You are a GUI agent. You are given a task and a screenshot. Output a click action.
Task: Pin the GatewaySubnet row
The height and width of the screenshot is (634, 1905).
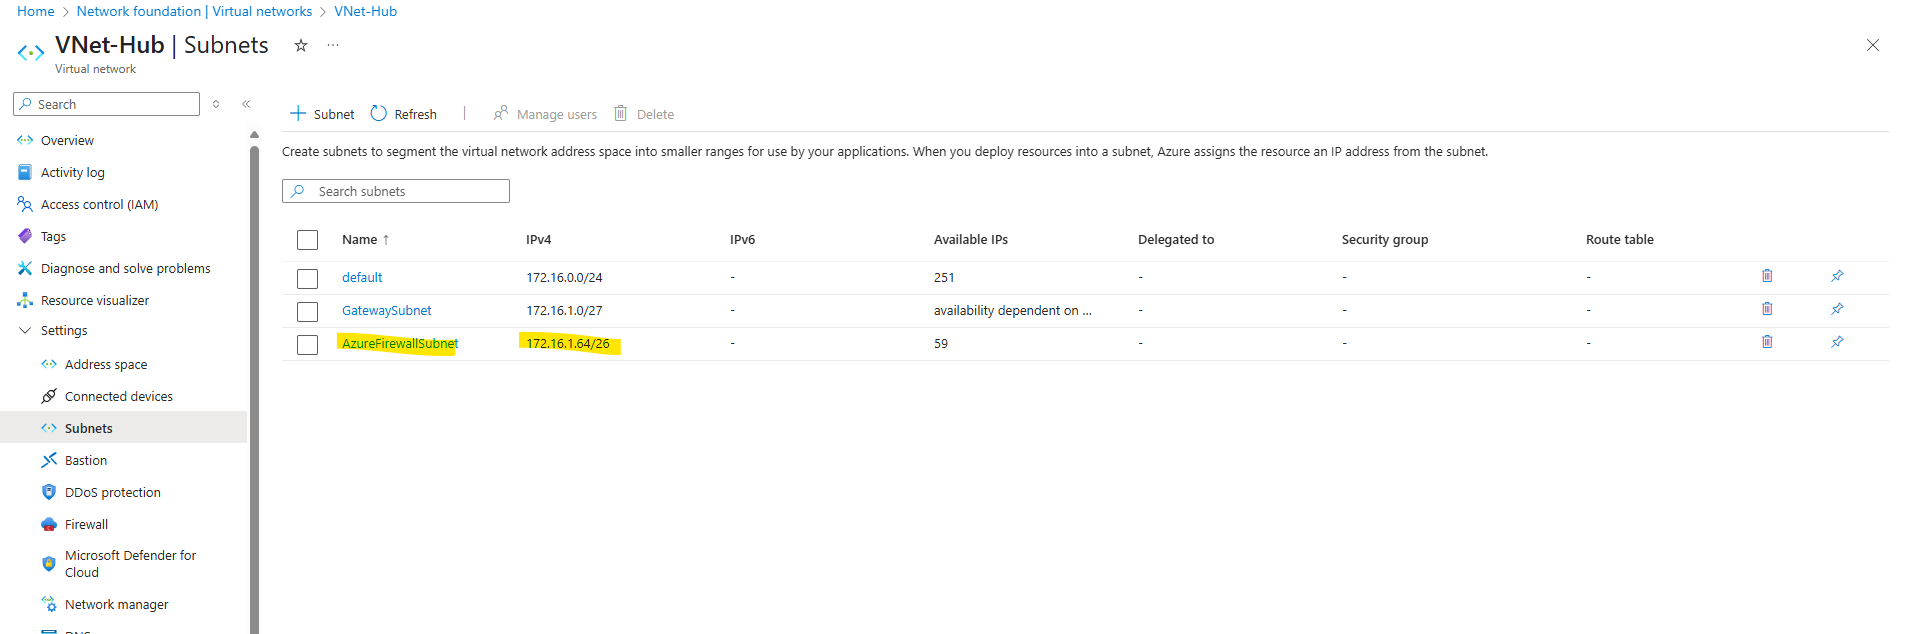pyautogui.click(x=1837, y=309)
